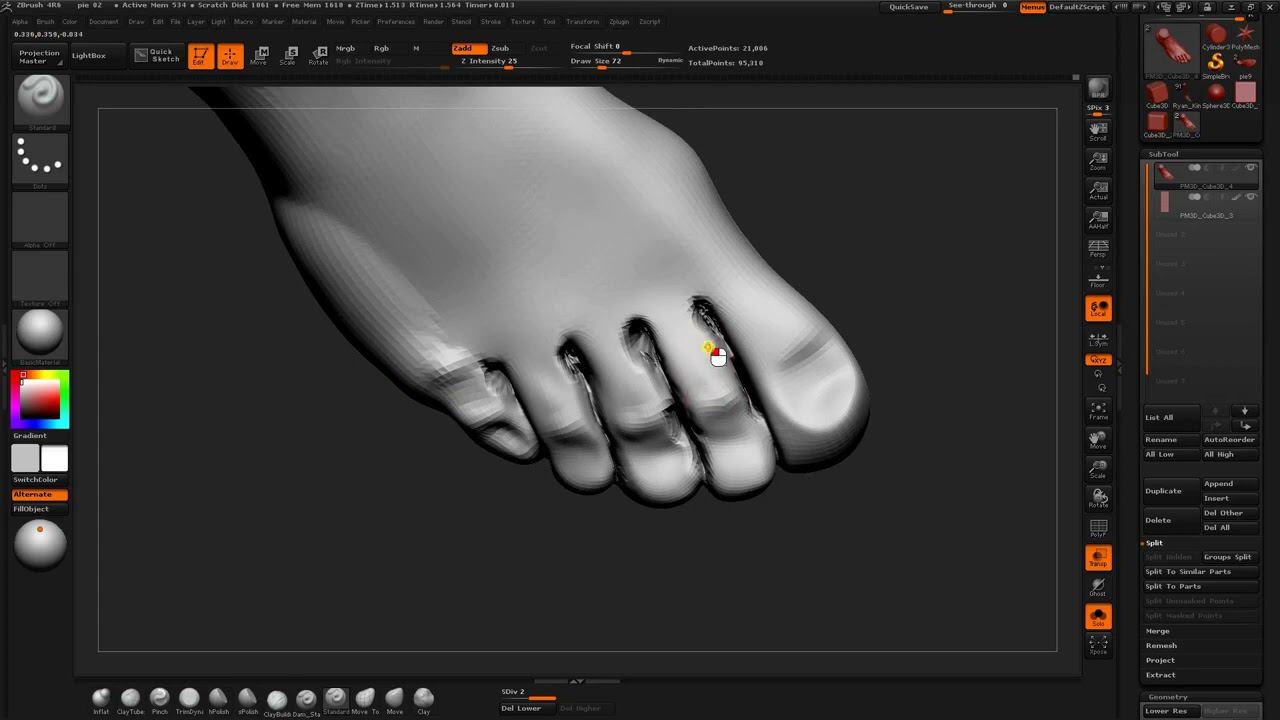Select the Standard brush thumbnail at top left
1280x720 pixels.
41,99
